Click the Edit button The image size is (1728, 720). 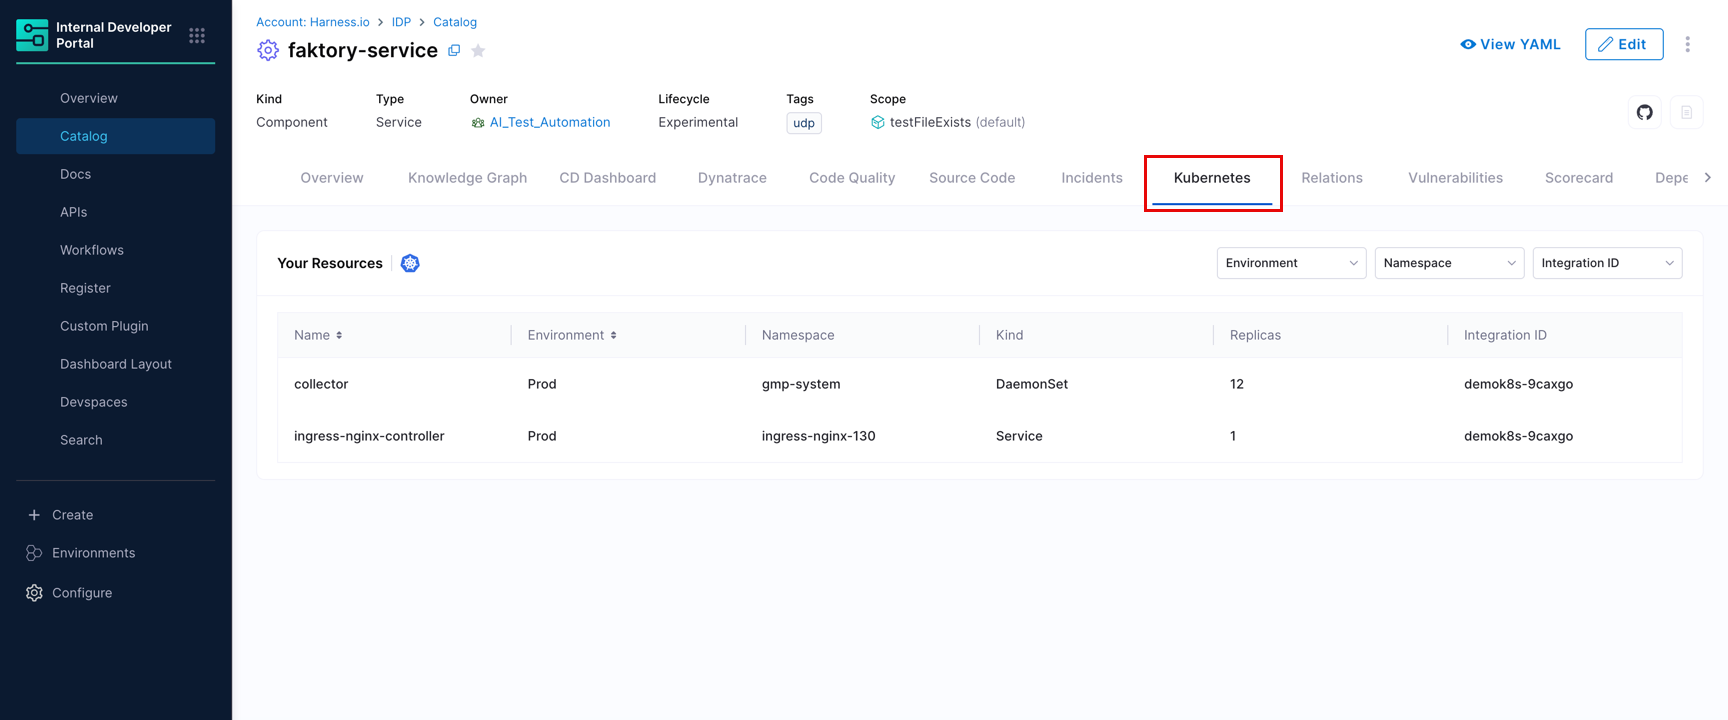coord(1623,44)
